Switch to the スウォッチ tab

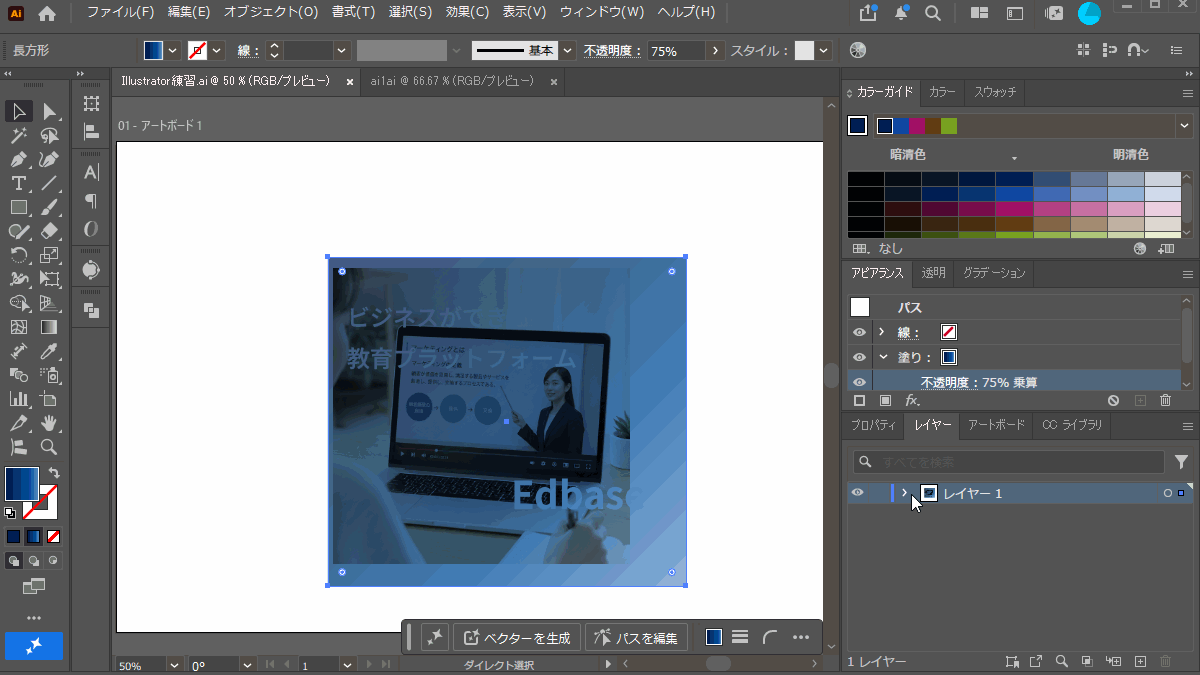click(x=995, y=92)
